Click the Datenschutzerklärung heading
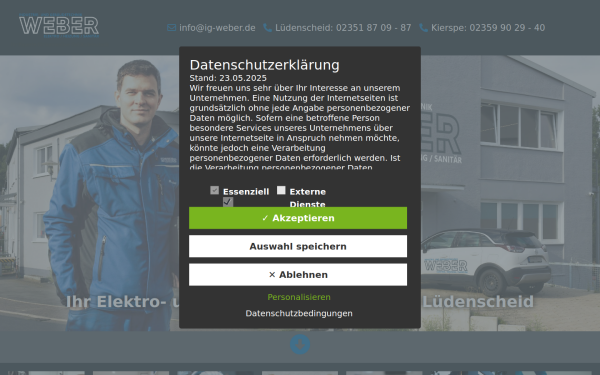Image resolution: width=600 pixels, height=375 pixels. point(264,65)
